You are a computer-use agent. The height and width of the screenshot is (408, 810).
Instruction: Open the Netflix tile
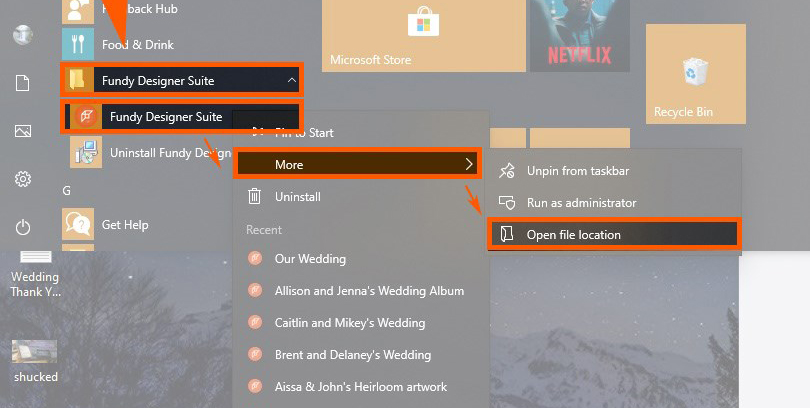pyautogui.click(x=580, y=35)
